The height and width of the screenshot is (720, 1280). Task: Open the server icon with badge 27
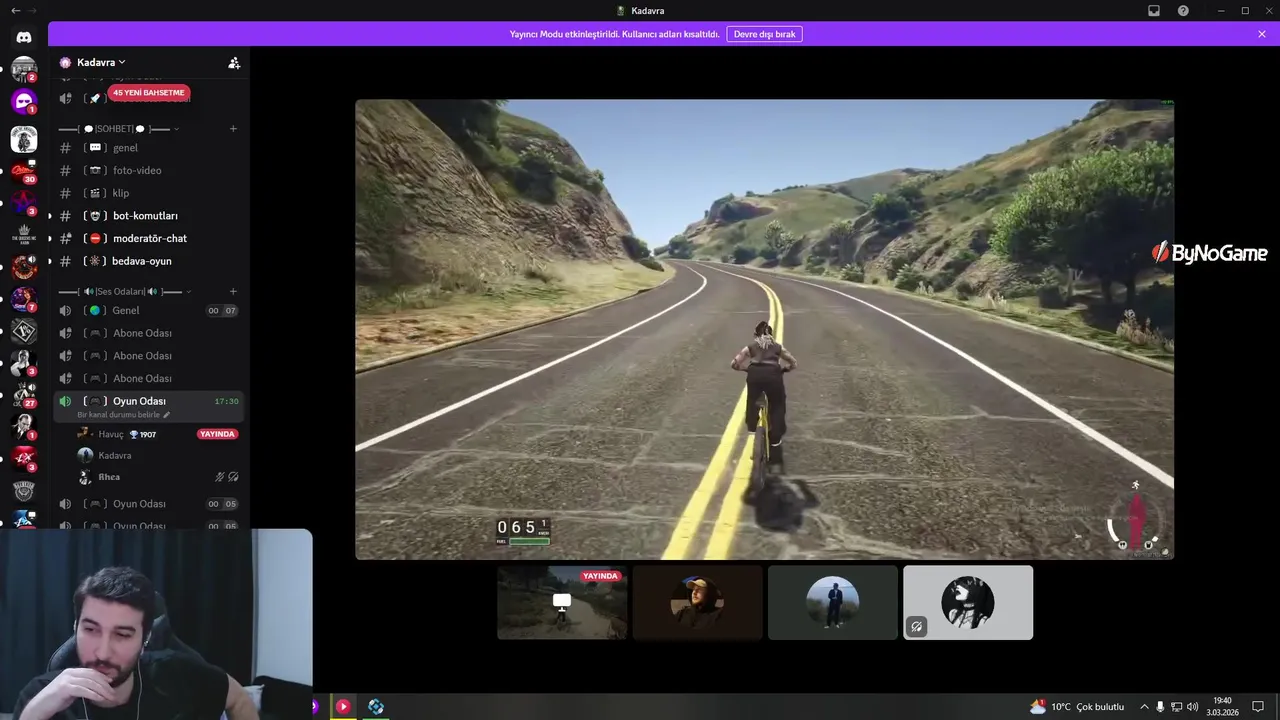pos(24,395)
